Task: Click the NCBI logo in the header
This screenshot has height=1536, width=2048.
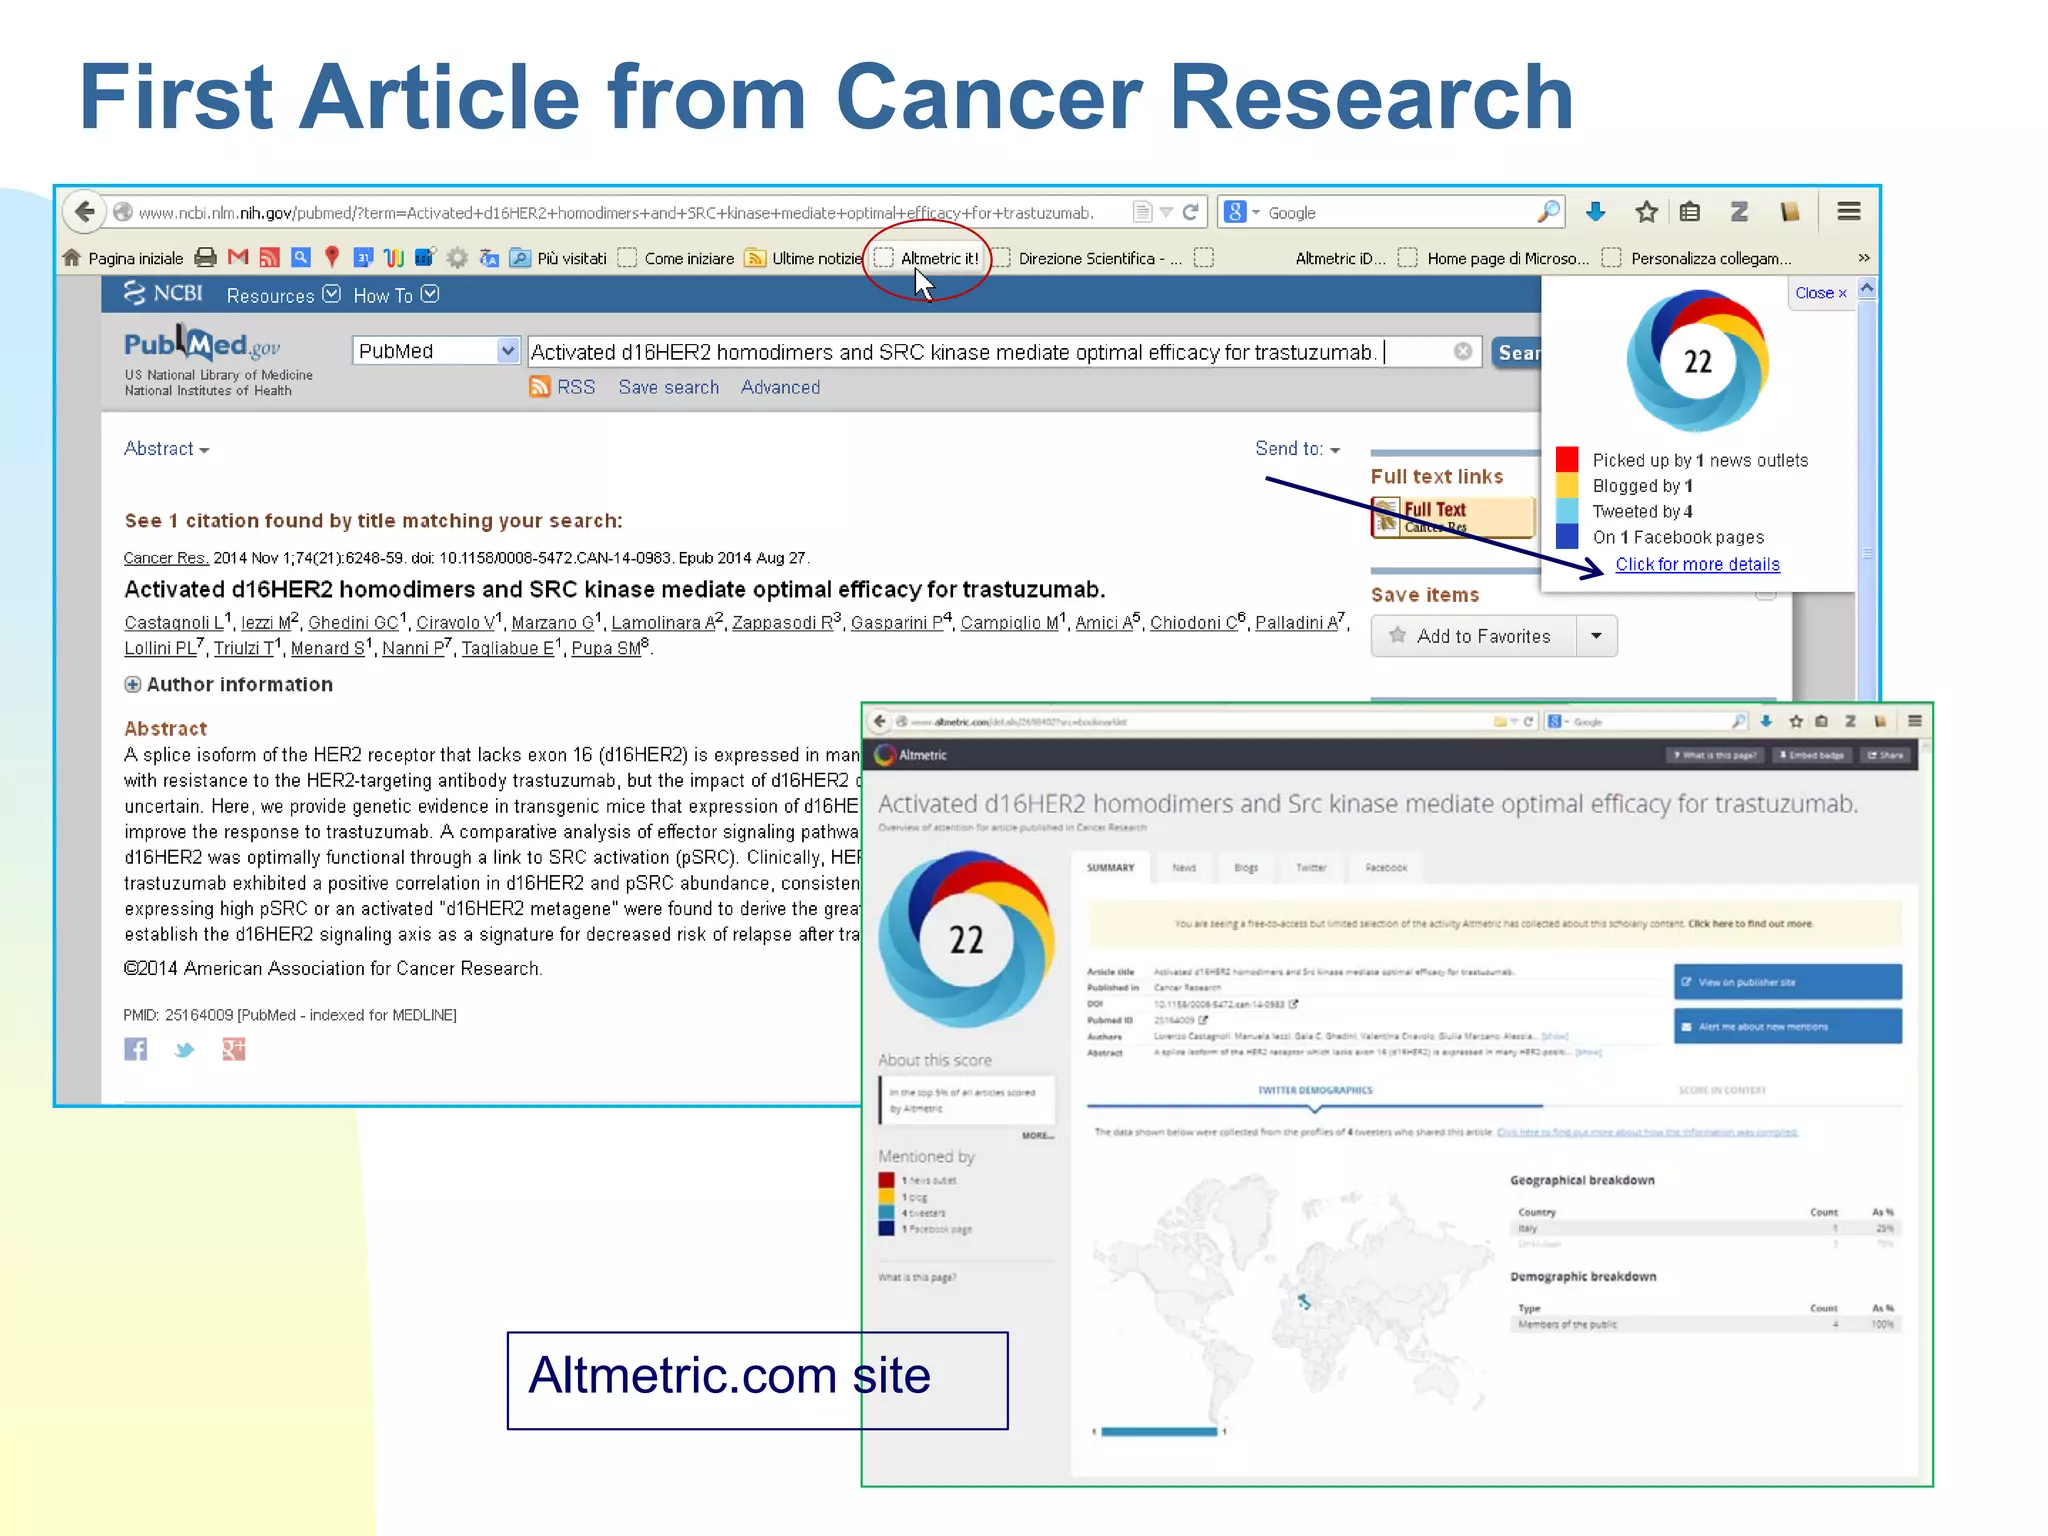Action: point(163,294)
